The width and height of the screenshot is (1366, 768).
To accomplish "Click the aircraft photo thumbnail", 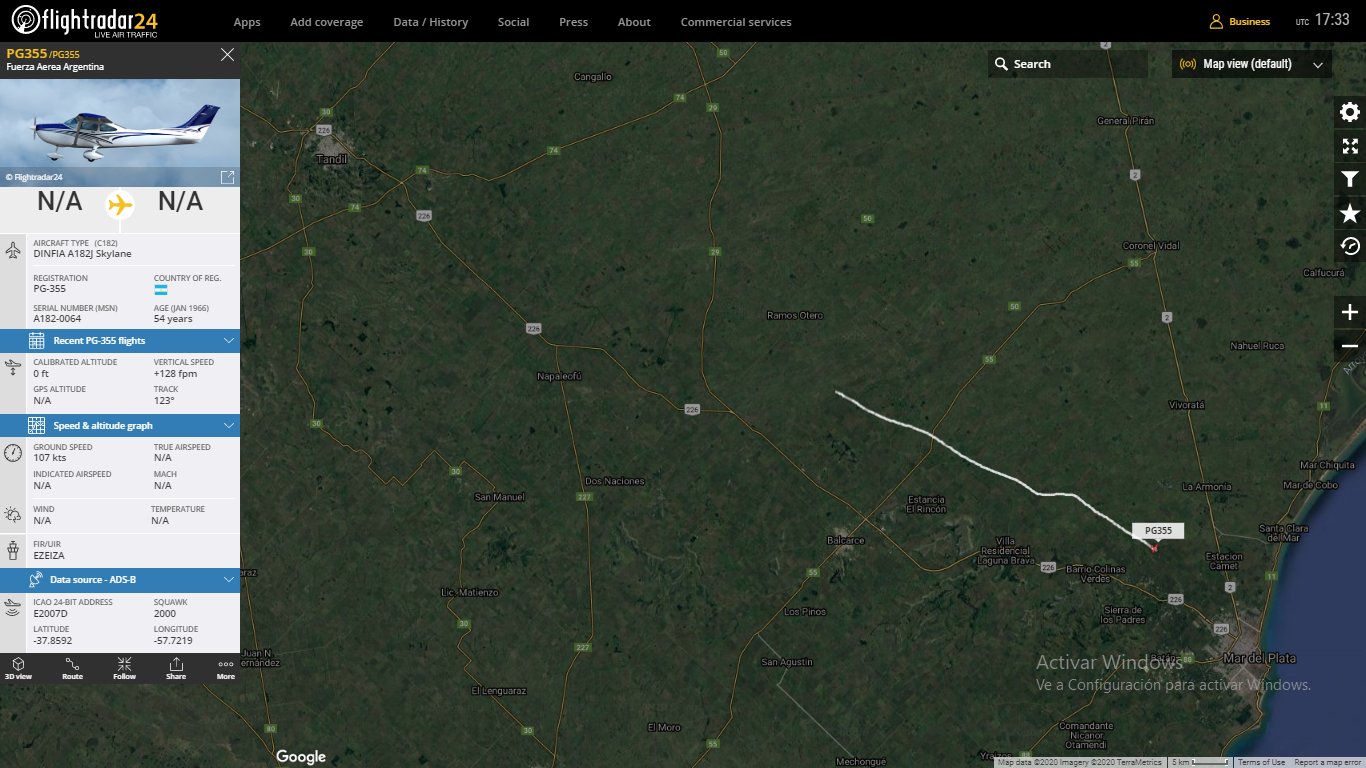I will 120,132.
